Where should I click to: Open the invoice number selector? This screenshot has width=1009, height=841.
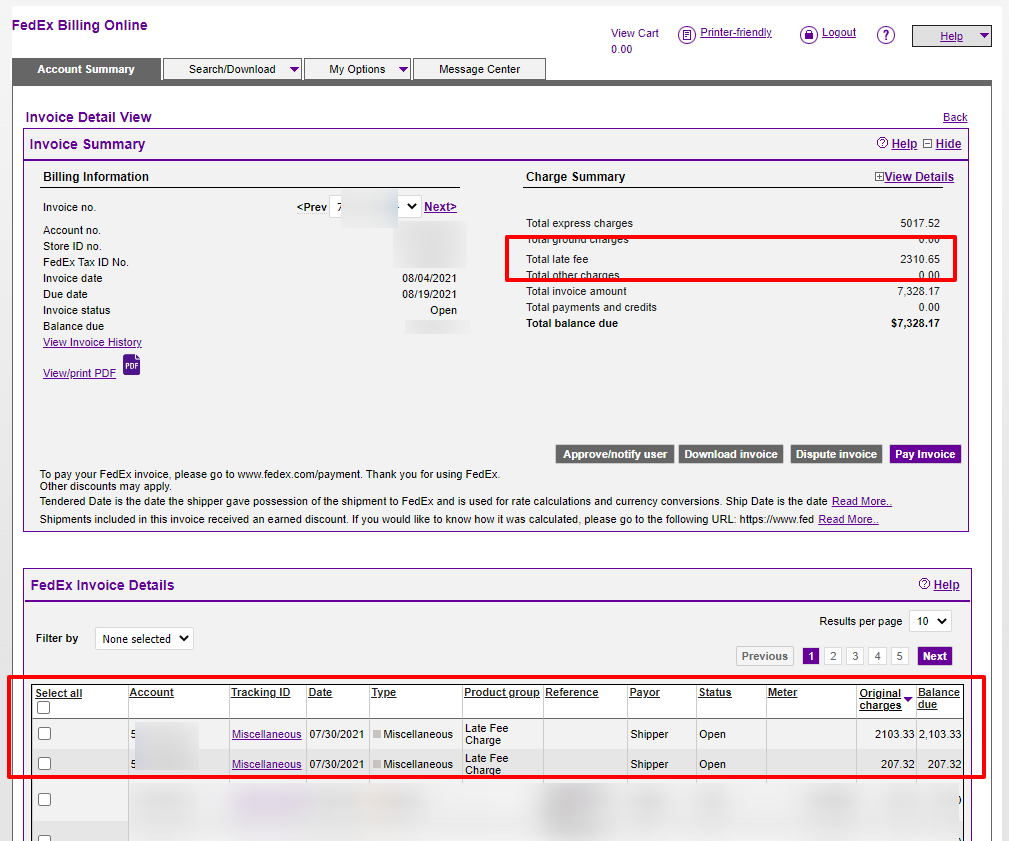(375, 207)
